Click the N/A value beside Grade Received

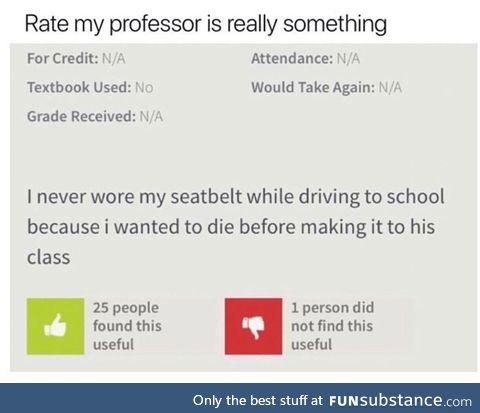pyautogui.click(x=151, y=117)
